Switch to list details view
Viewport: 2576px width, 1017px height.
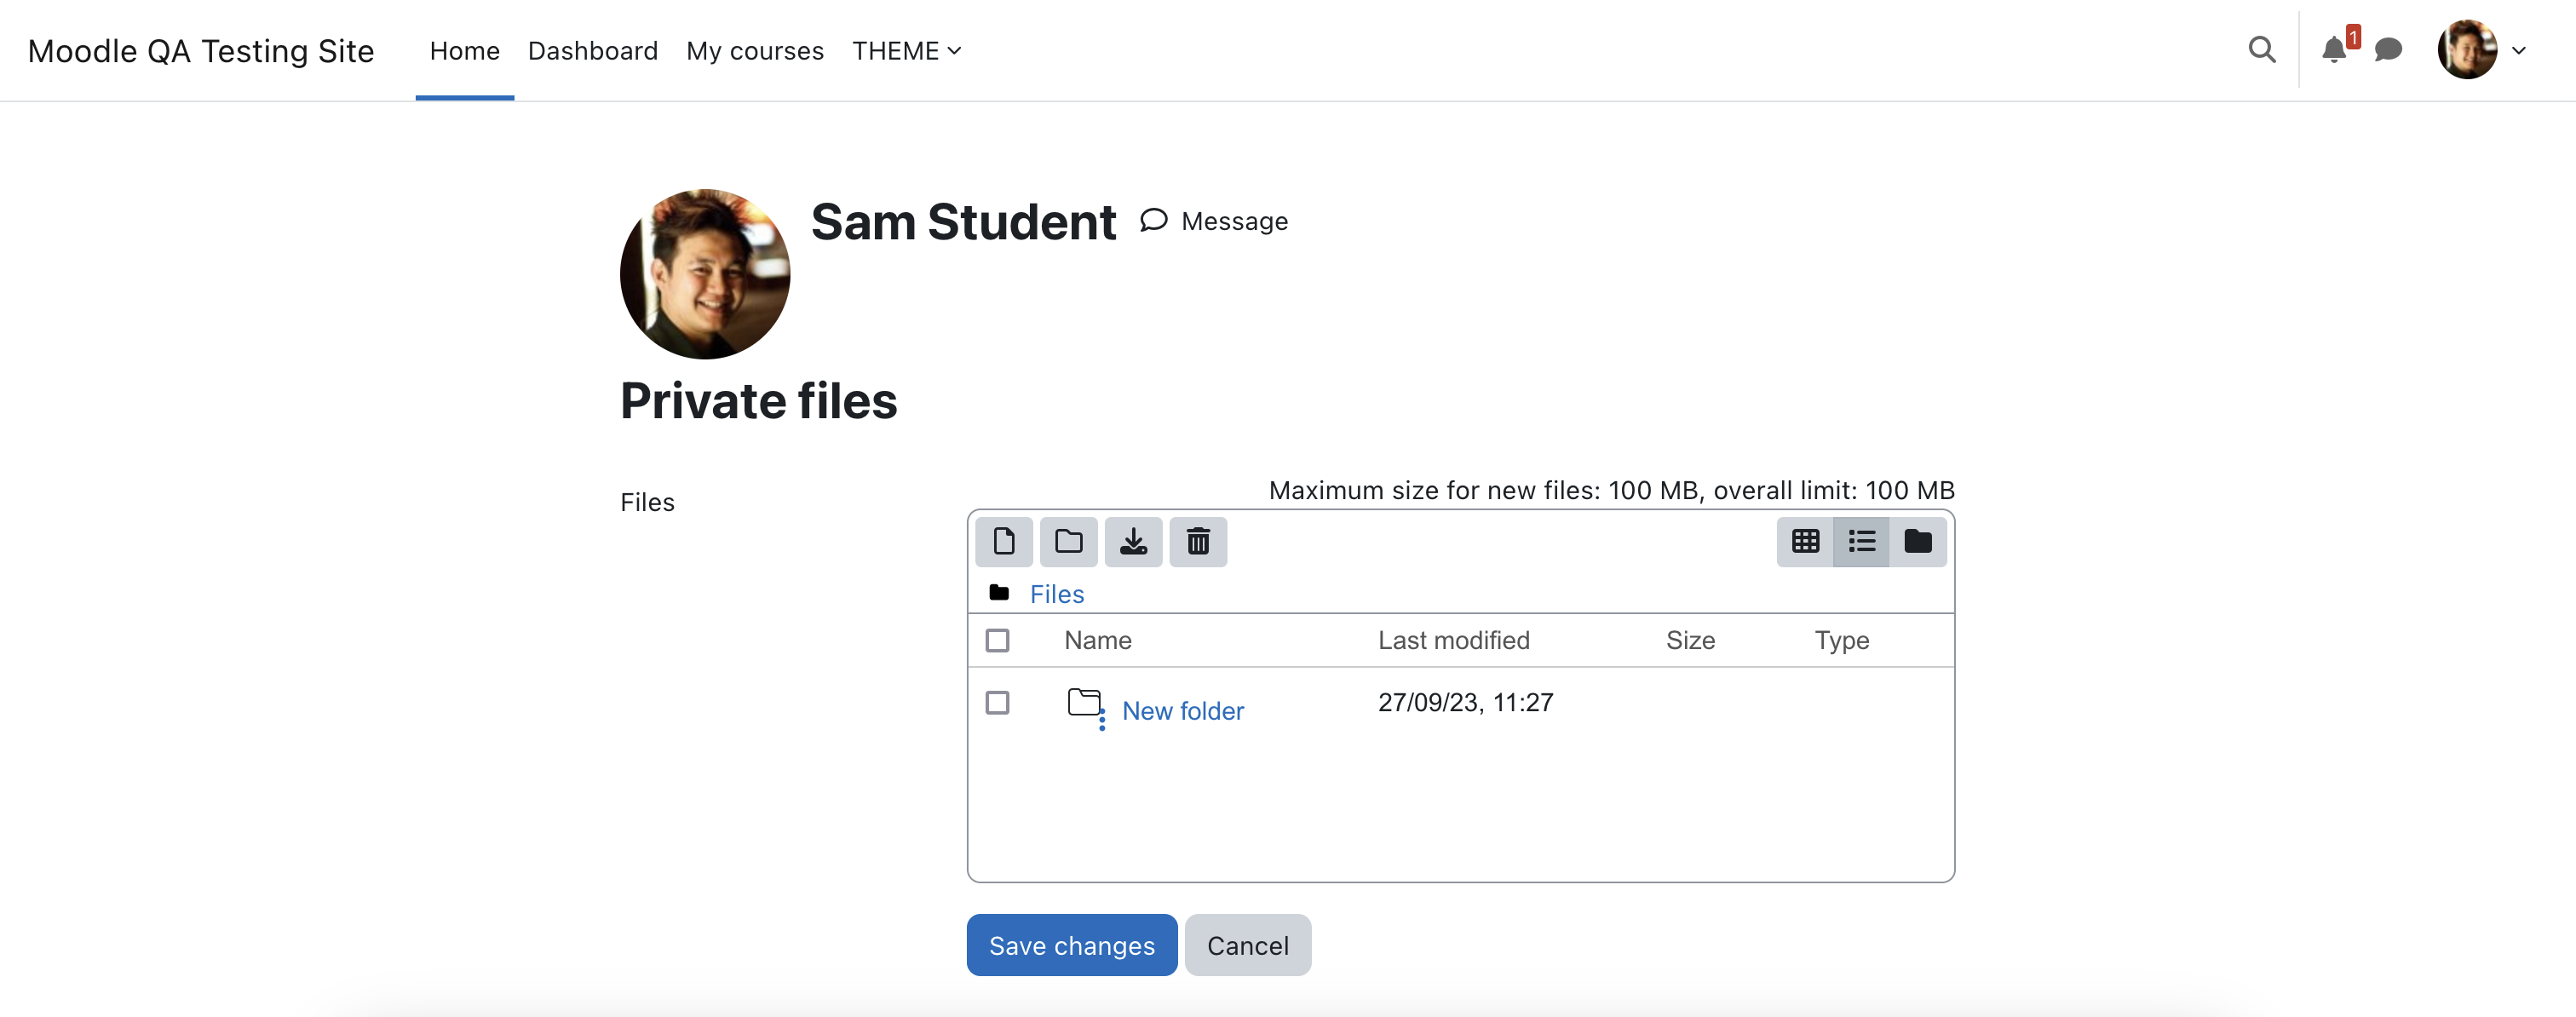1861,541
